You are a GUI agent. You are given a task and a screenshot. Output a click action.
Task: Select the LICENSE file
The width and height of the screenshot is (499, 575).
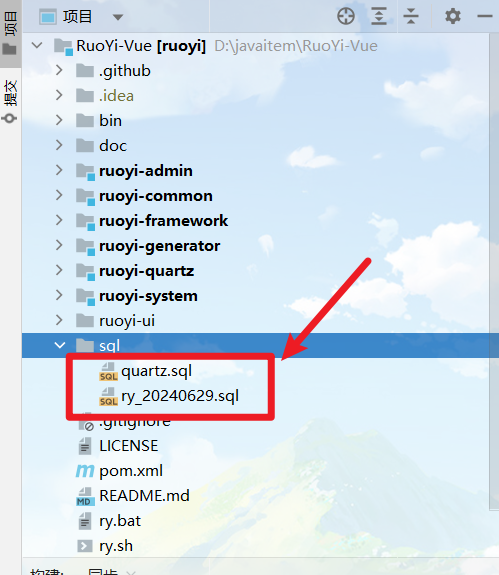tap(129, 446)
